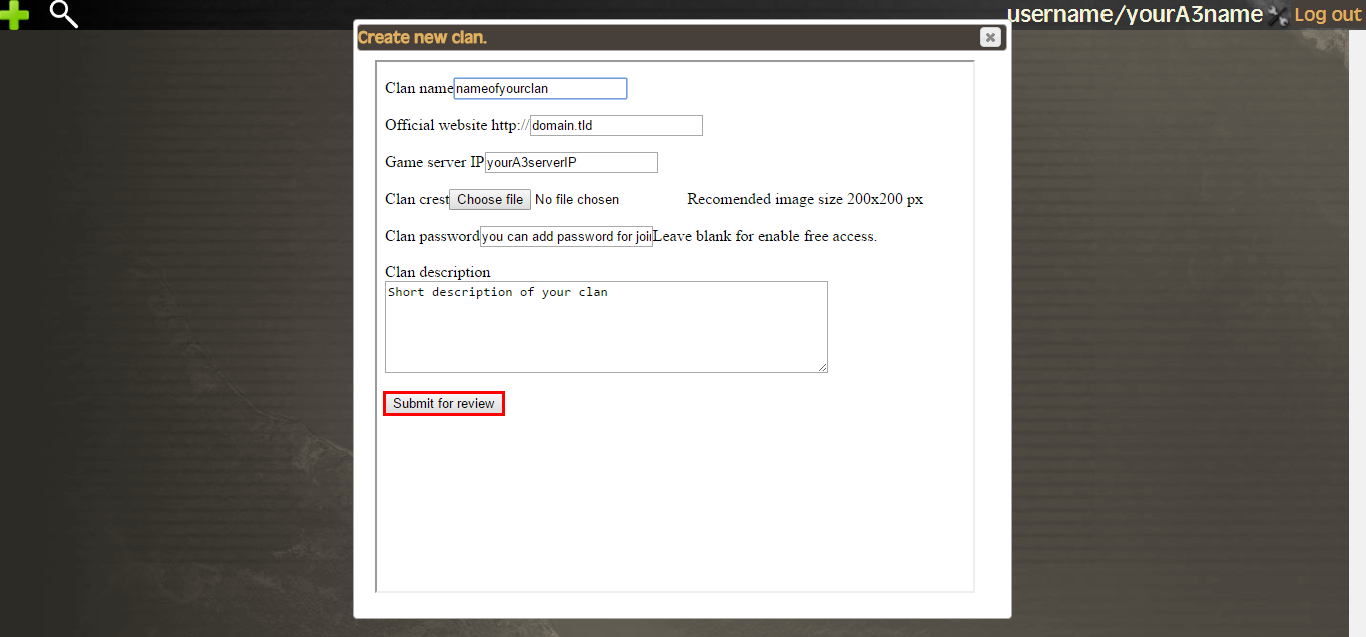
Task: Focus the Clan name input field
Action: (x=540, y=88)
